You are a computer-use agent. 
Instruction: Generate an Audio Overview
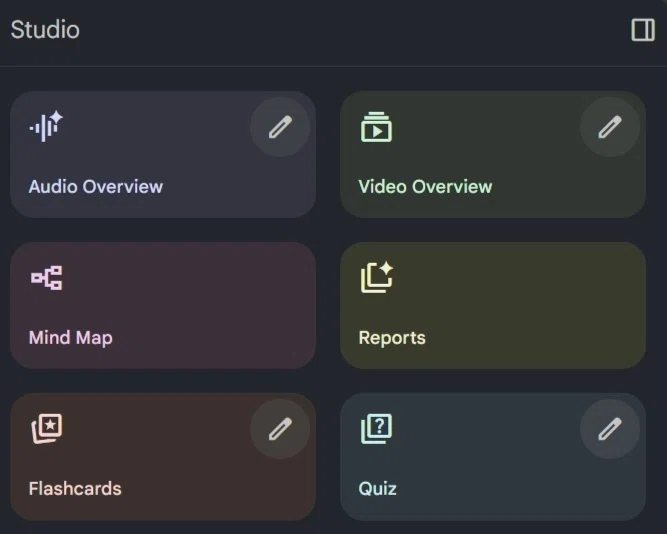[x=163, y=154]
